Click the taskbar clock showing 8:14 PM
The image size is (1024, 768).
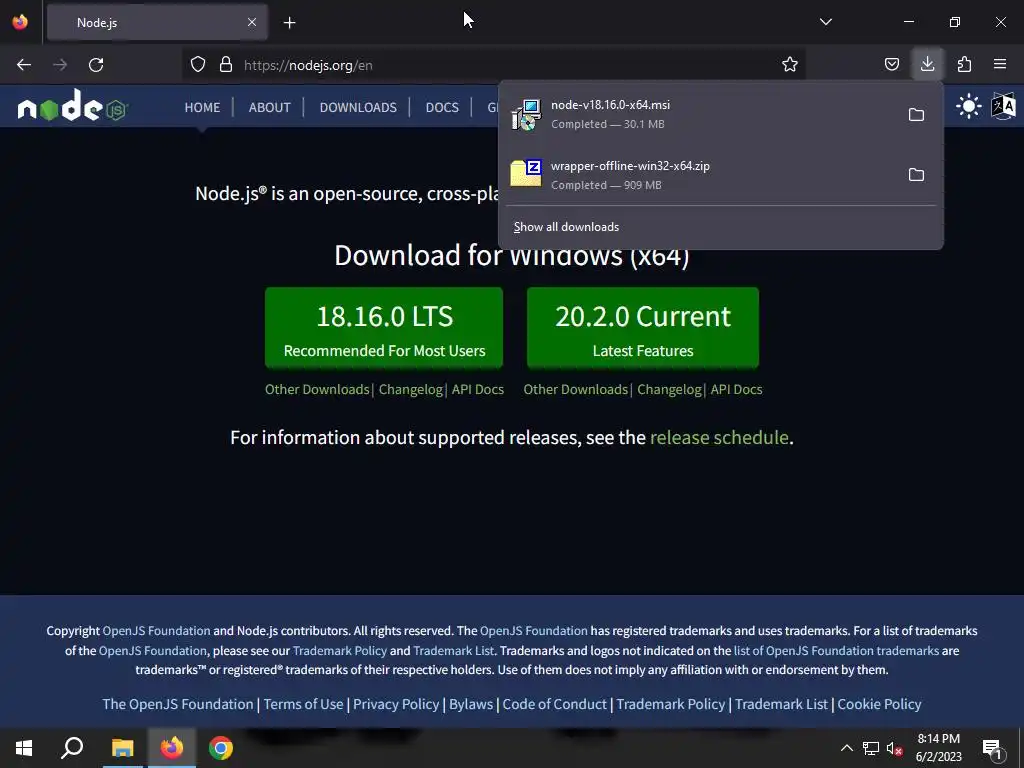[x=938, y=748]
